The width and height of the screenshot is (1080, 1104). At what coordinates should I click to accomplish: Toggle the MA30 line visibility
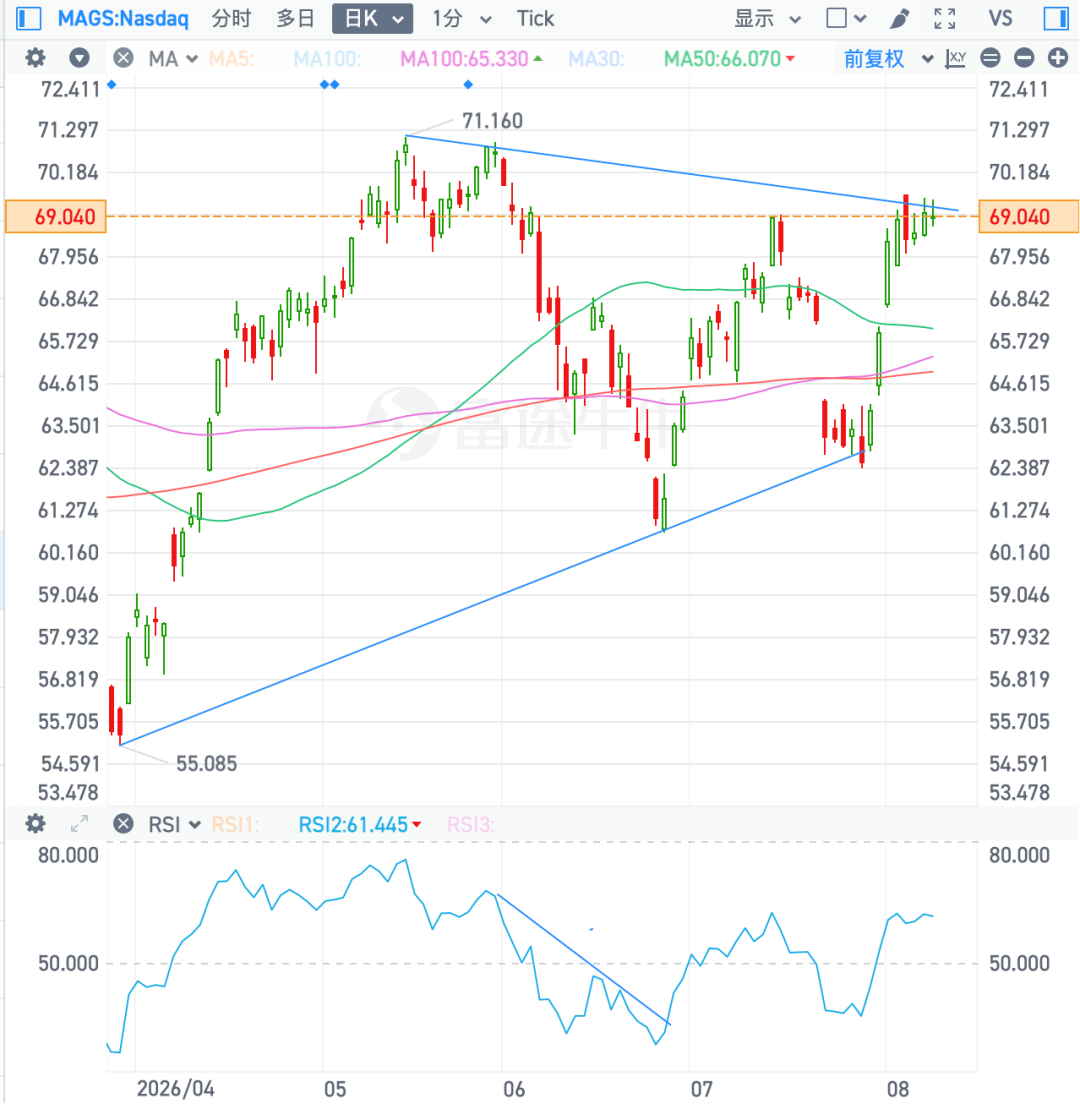coord(596,58)
